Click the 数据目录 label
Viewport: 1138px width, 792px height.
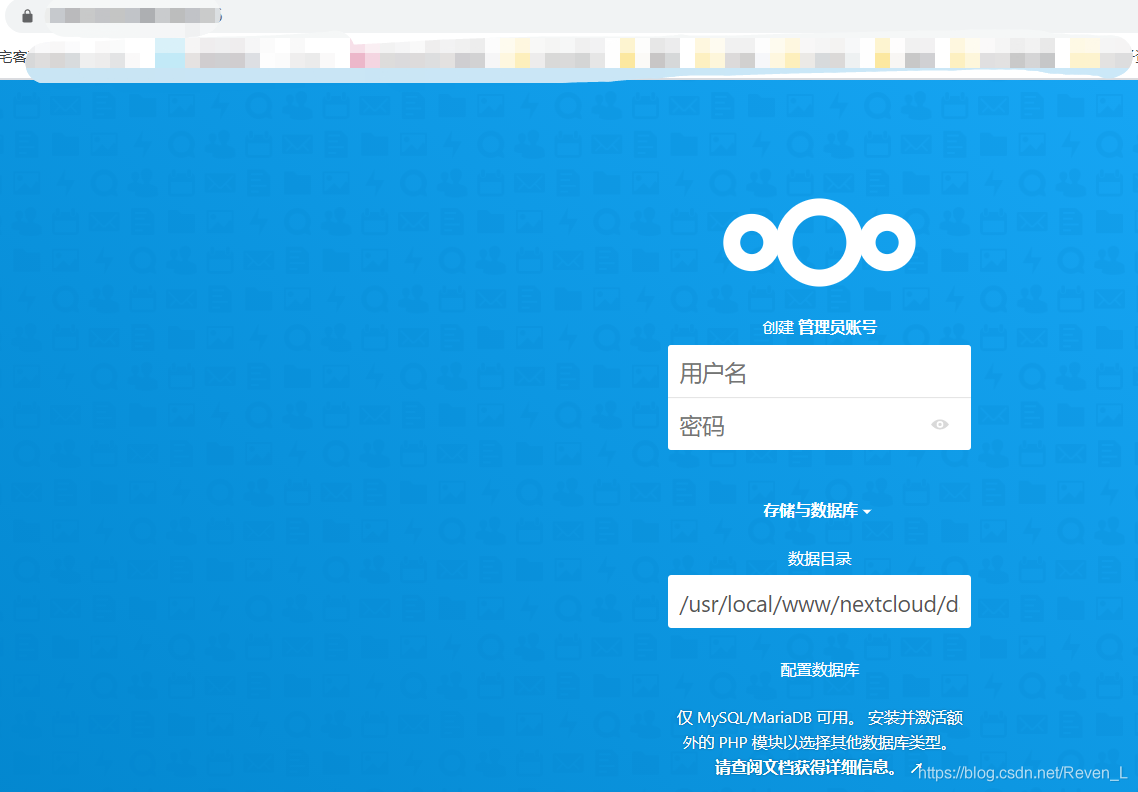(x=819, y=558)
